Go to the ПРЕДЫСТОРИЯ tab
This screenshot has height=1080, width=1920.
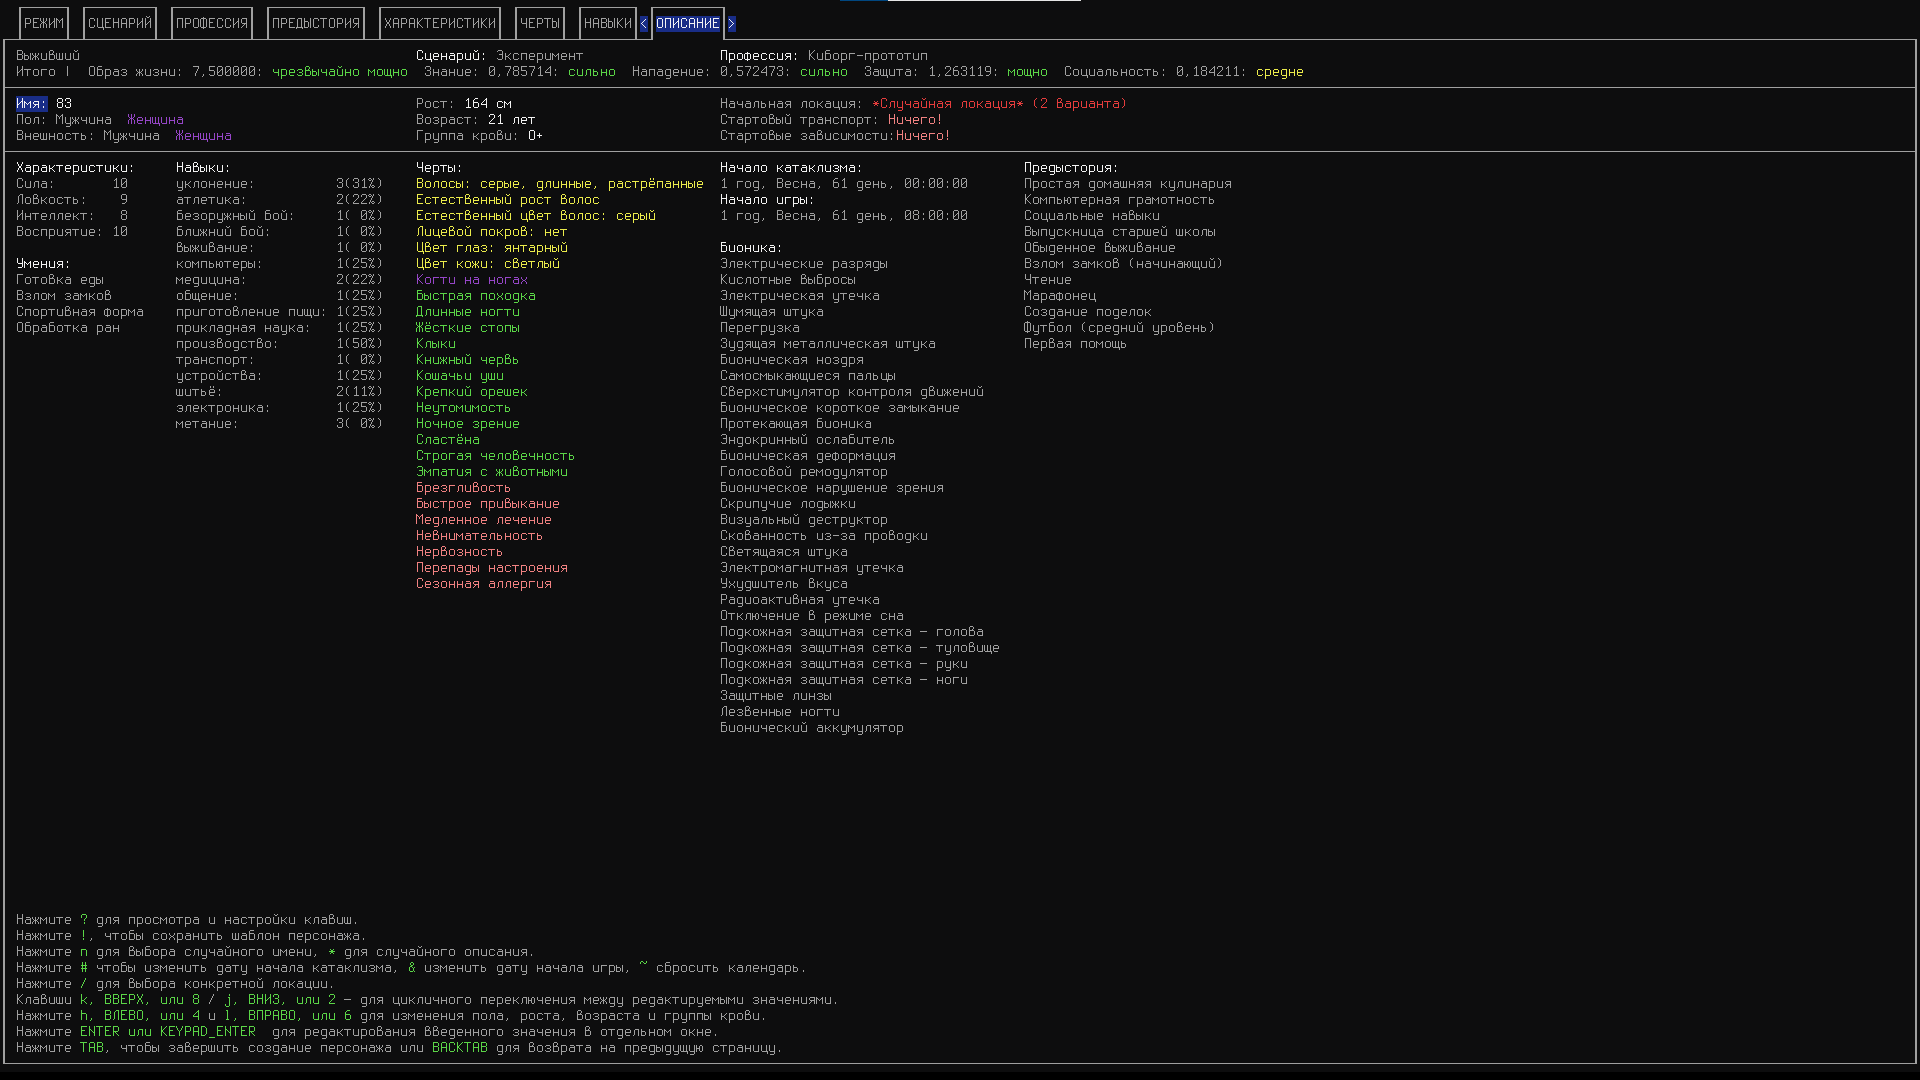click(316, 23)
